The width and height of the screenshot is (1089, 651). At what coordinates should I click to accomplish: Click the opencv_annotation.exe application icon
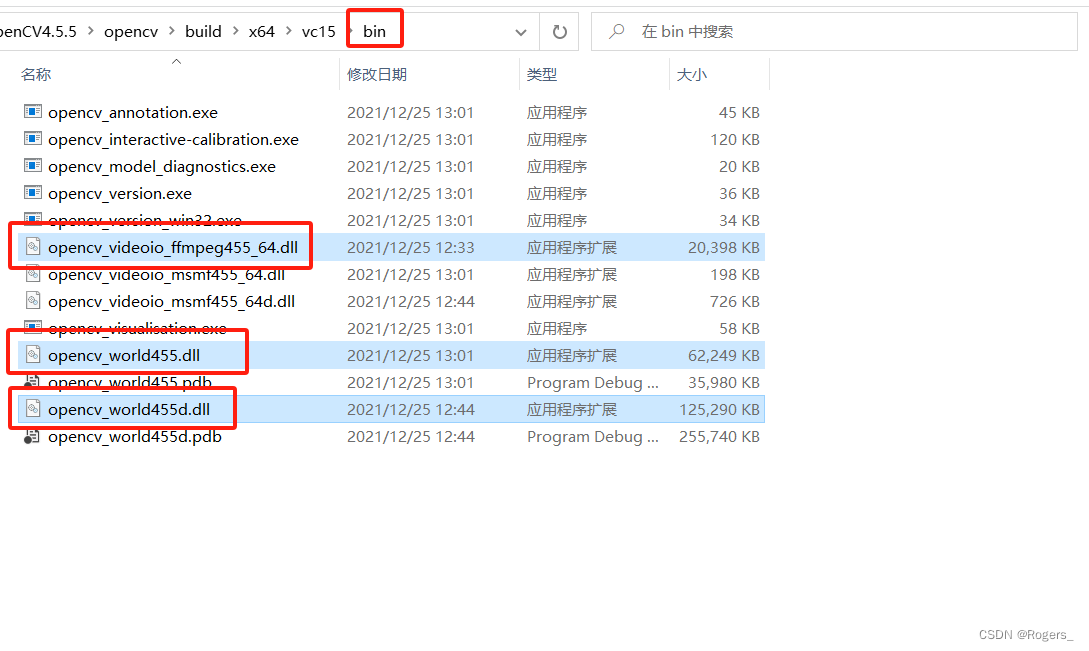point(32,112)
